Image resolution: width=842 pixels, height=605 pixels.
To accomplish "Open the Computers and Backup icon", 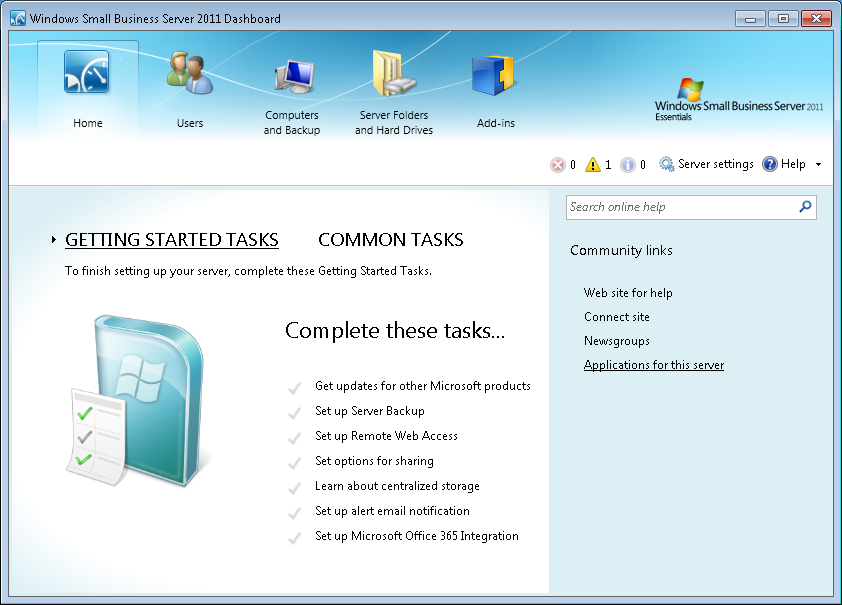I will (x=294, y=76).
